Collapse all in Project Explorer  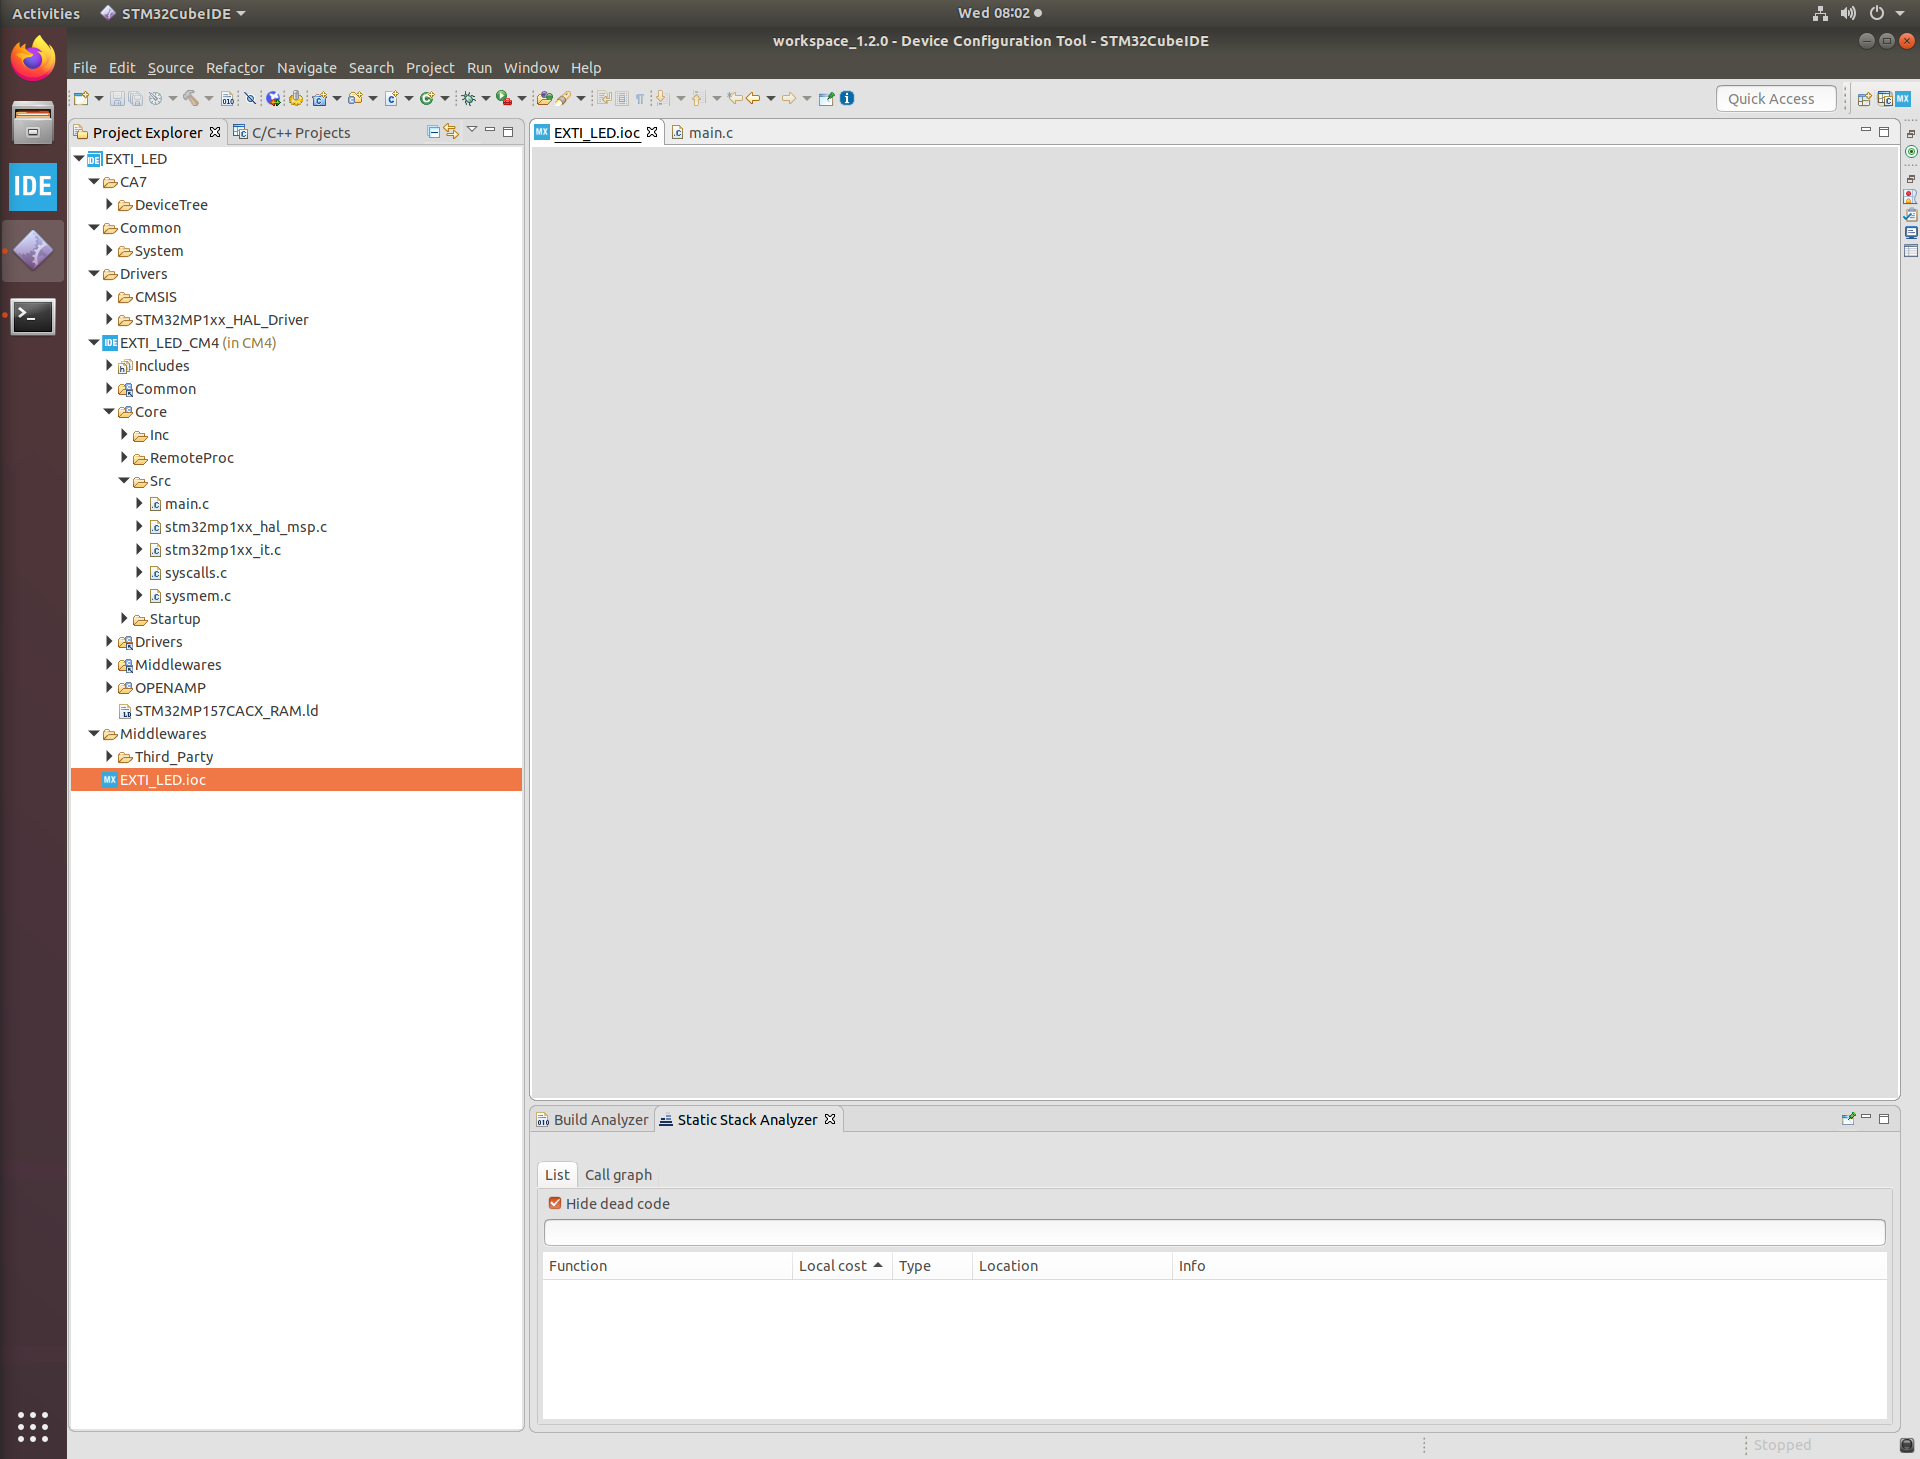tap(433, 132)
